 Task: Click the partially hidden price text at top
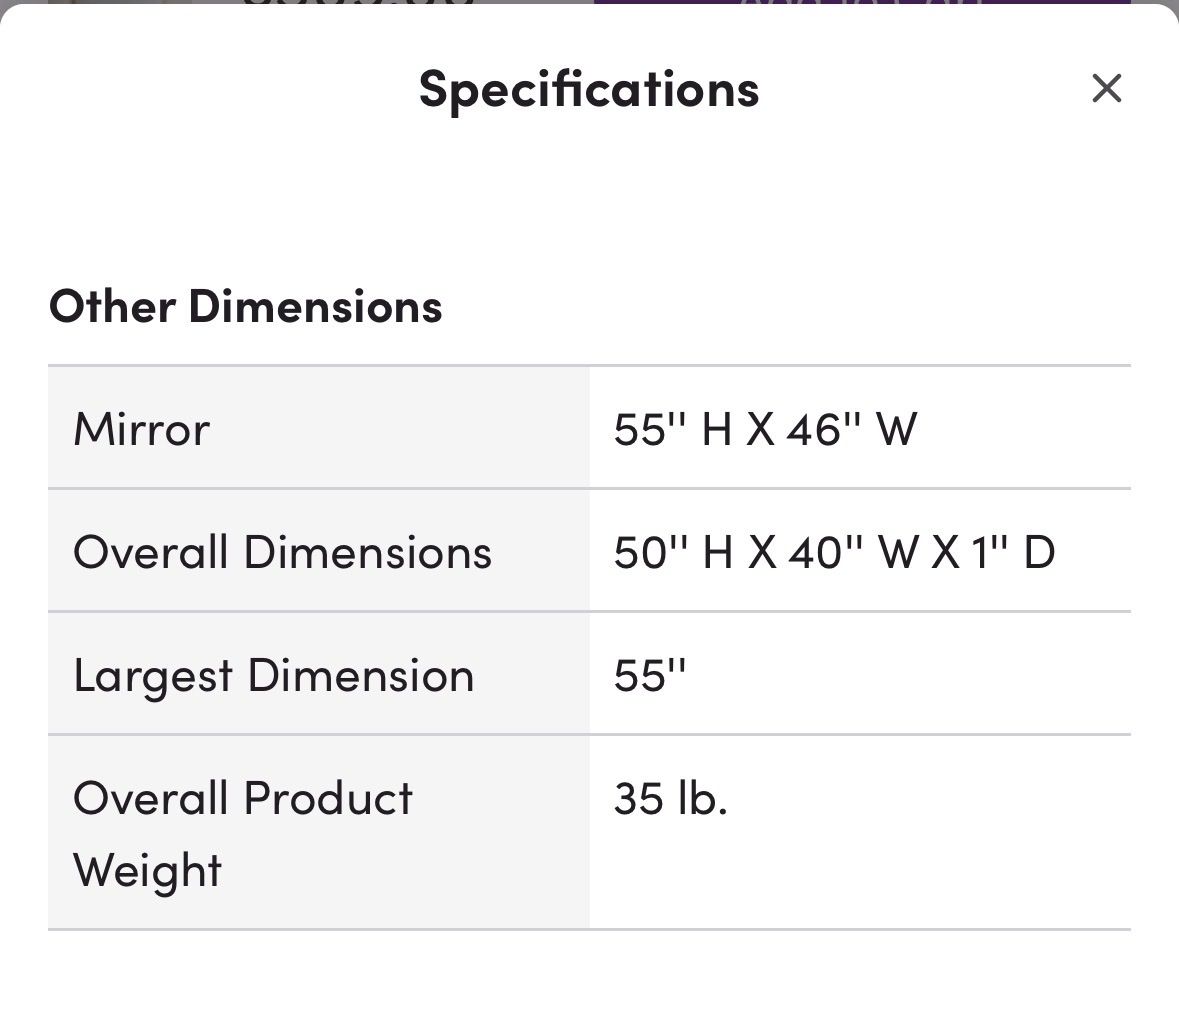(360, 5)
